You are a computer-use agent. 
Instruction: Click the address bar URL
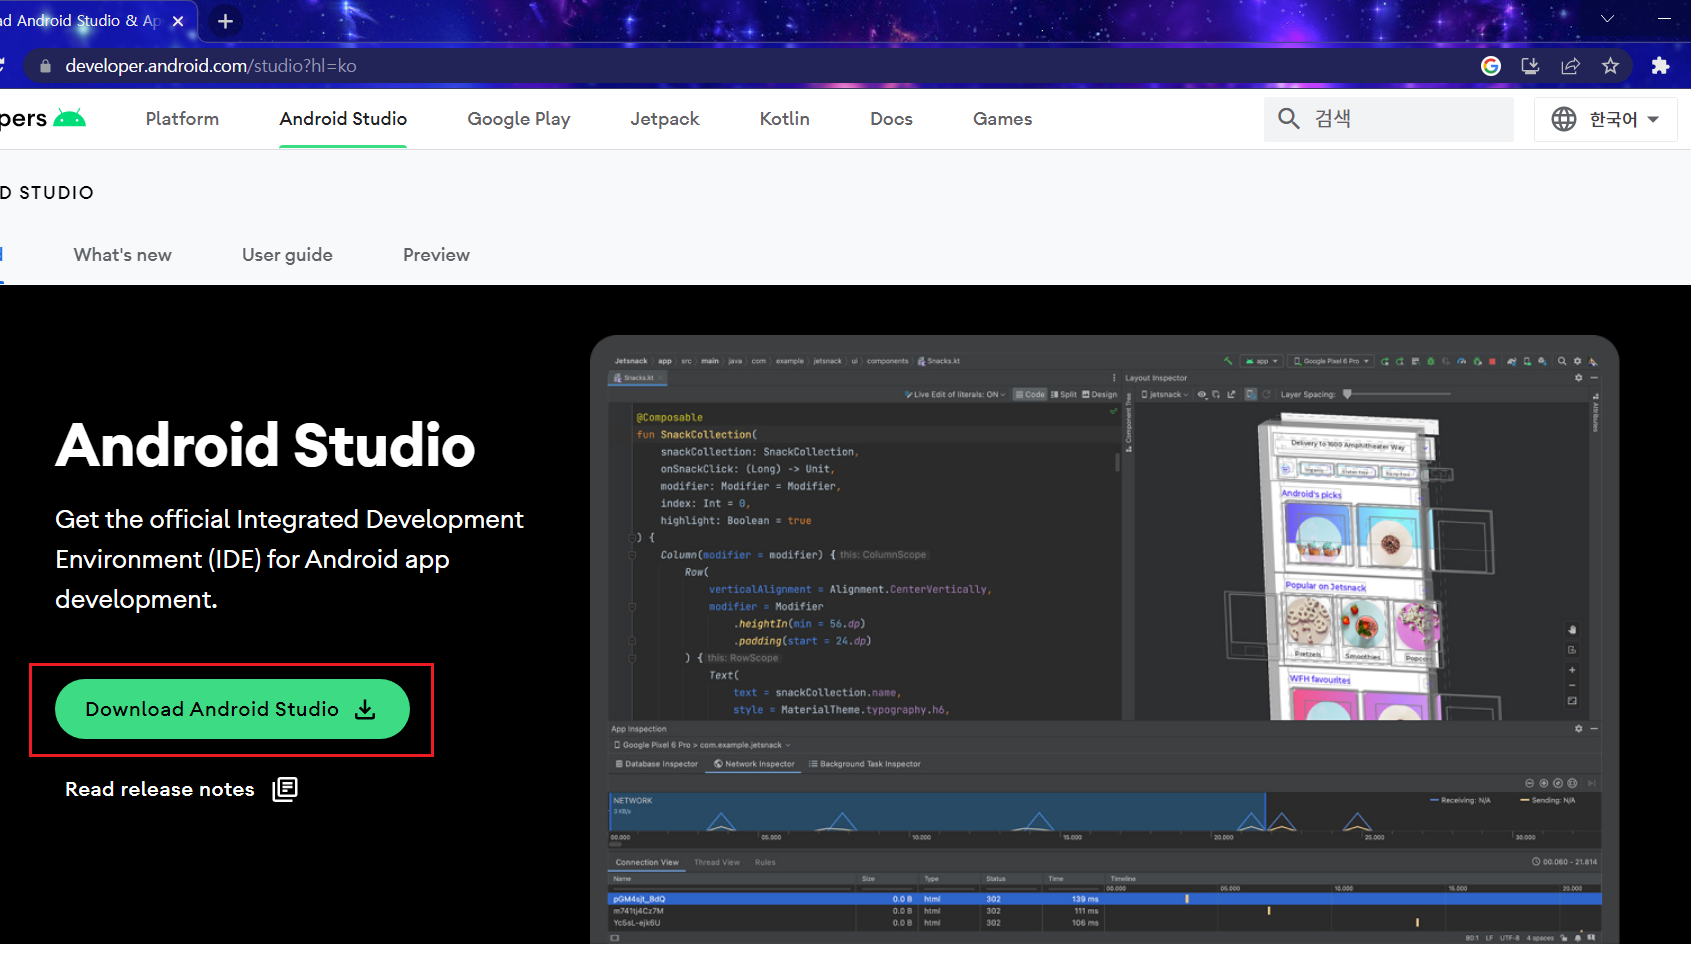tap(211, 66)
